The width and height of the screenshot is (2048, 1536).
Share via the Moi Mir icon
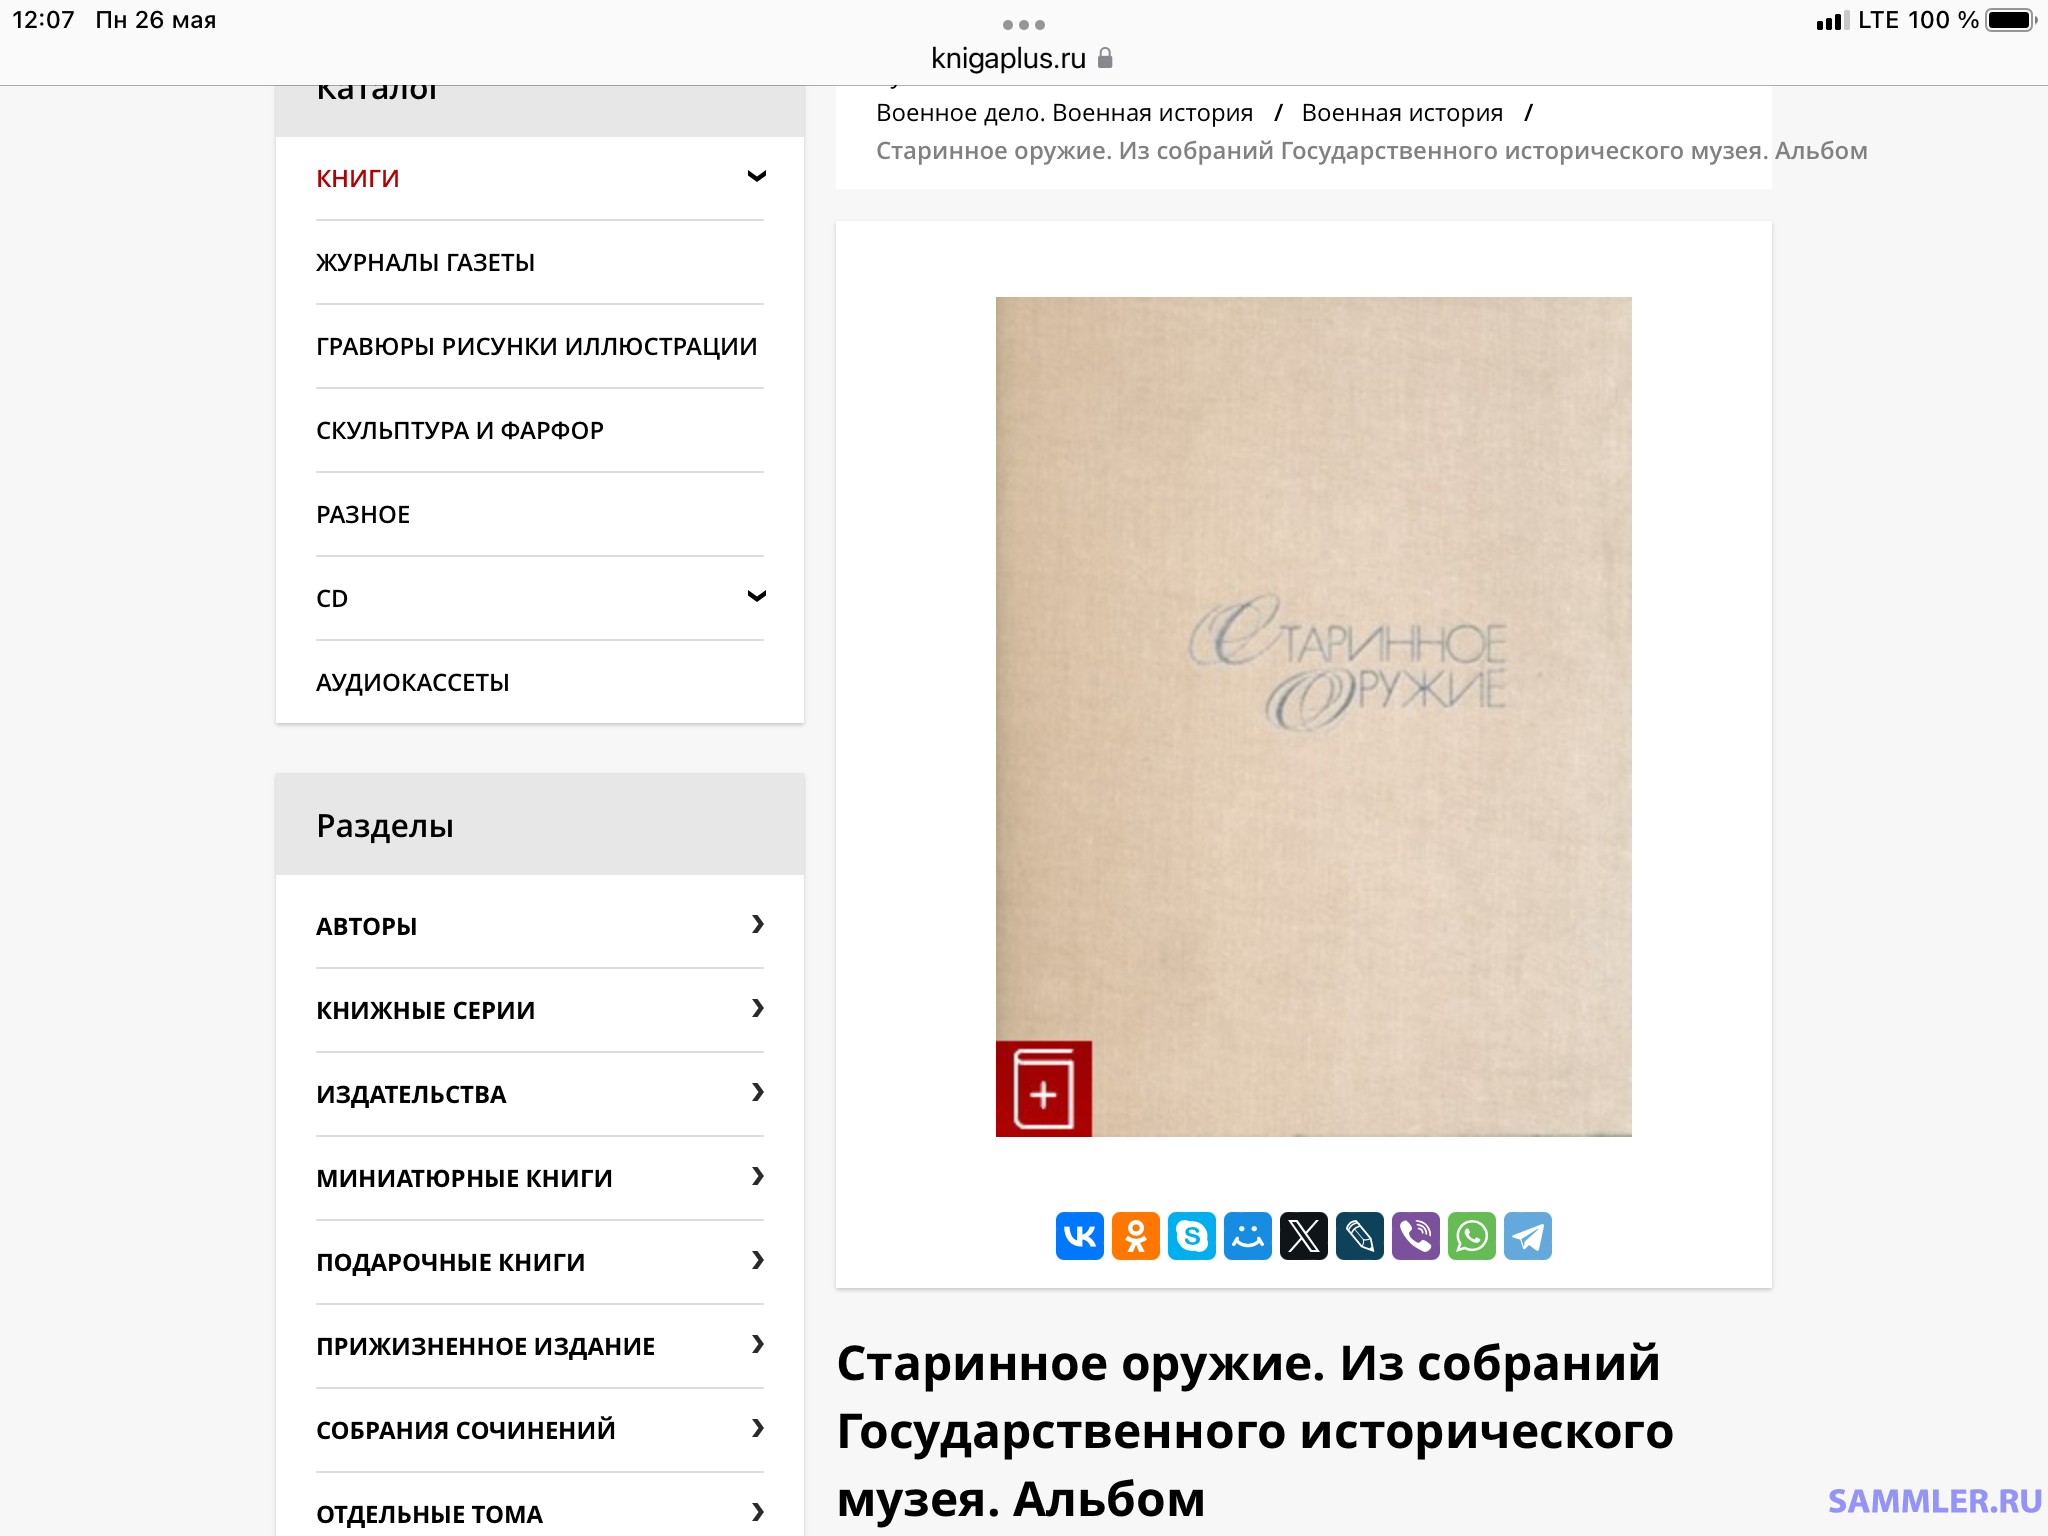1248,1236
